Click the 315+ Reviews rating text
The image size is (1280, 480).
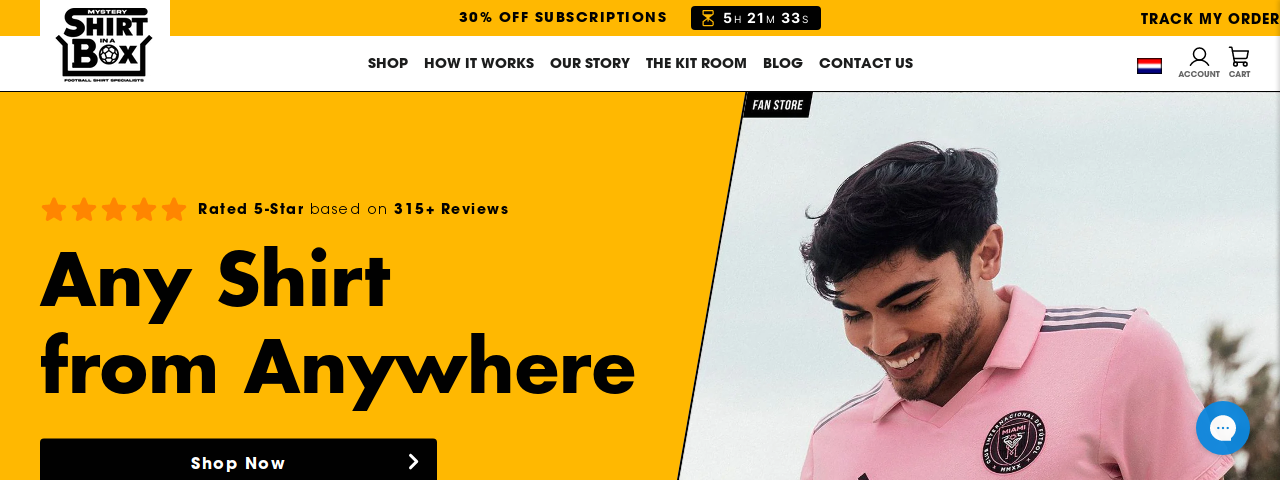[451, 209]
